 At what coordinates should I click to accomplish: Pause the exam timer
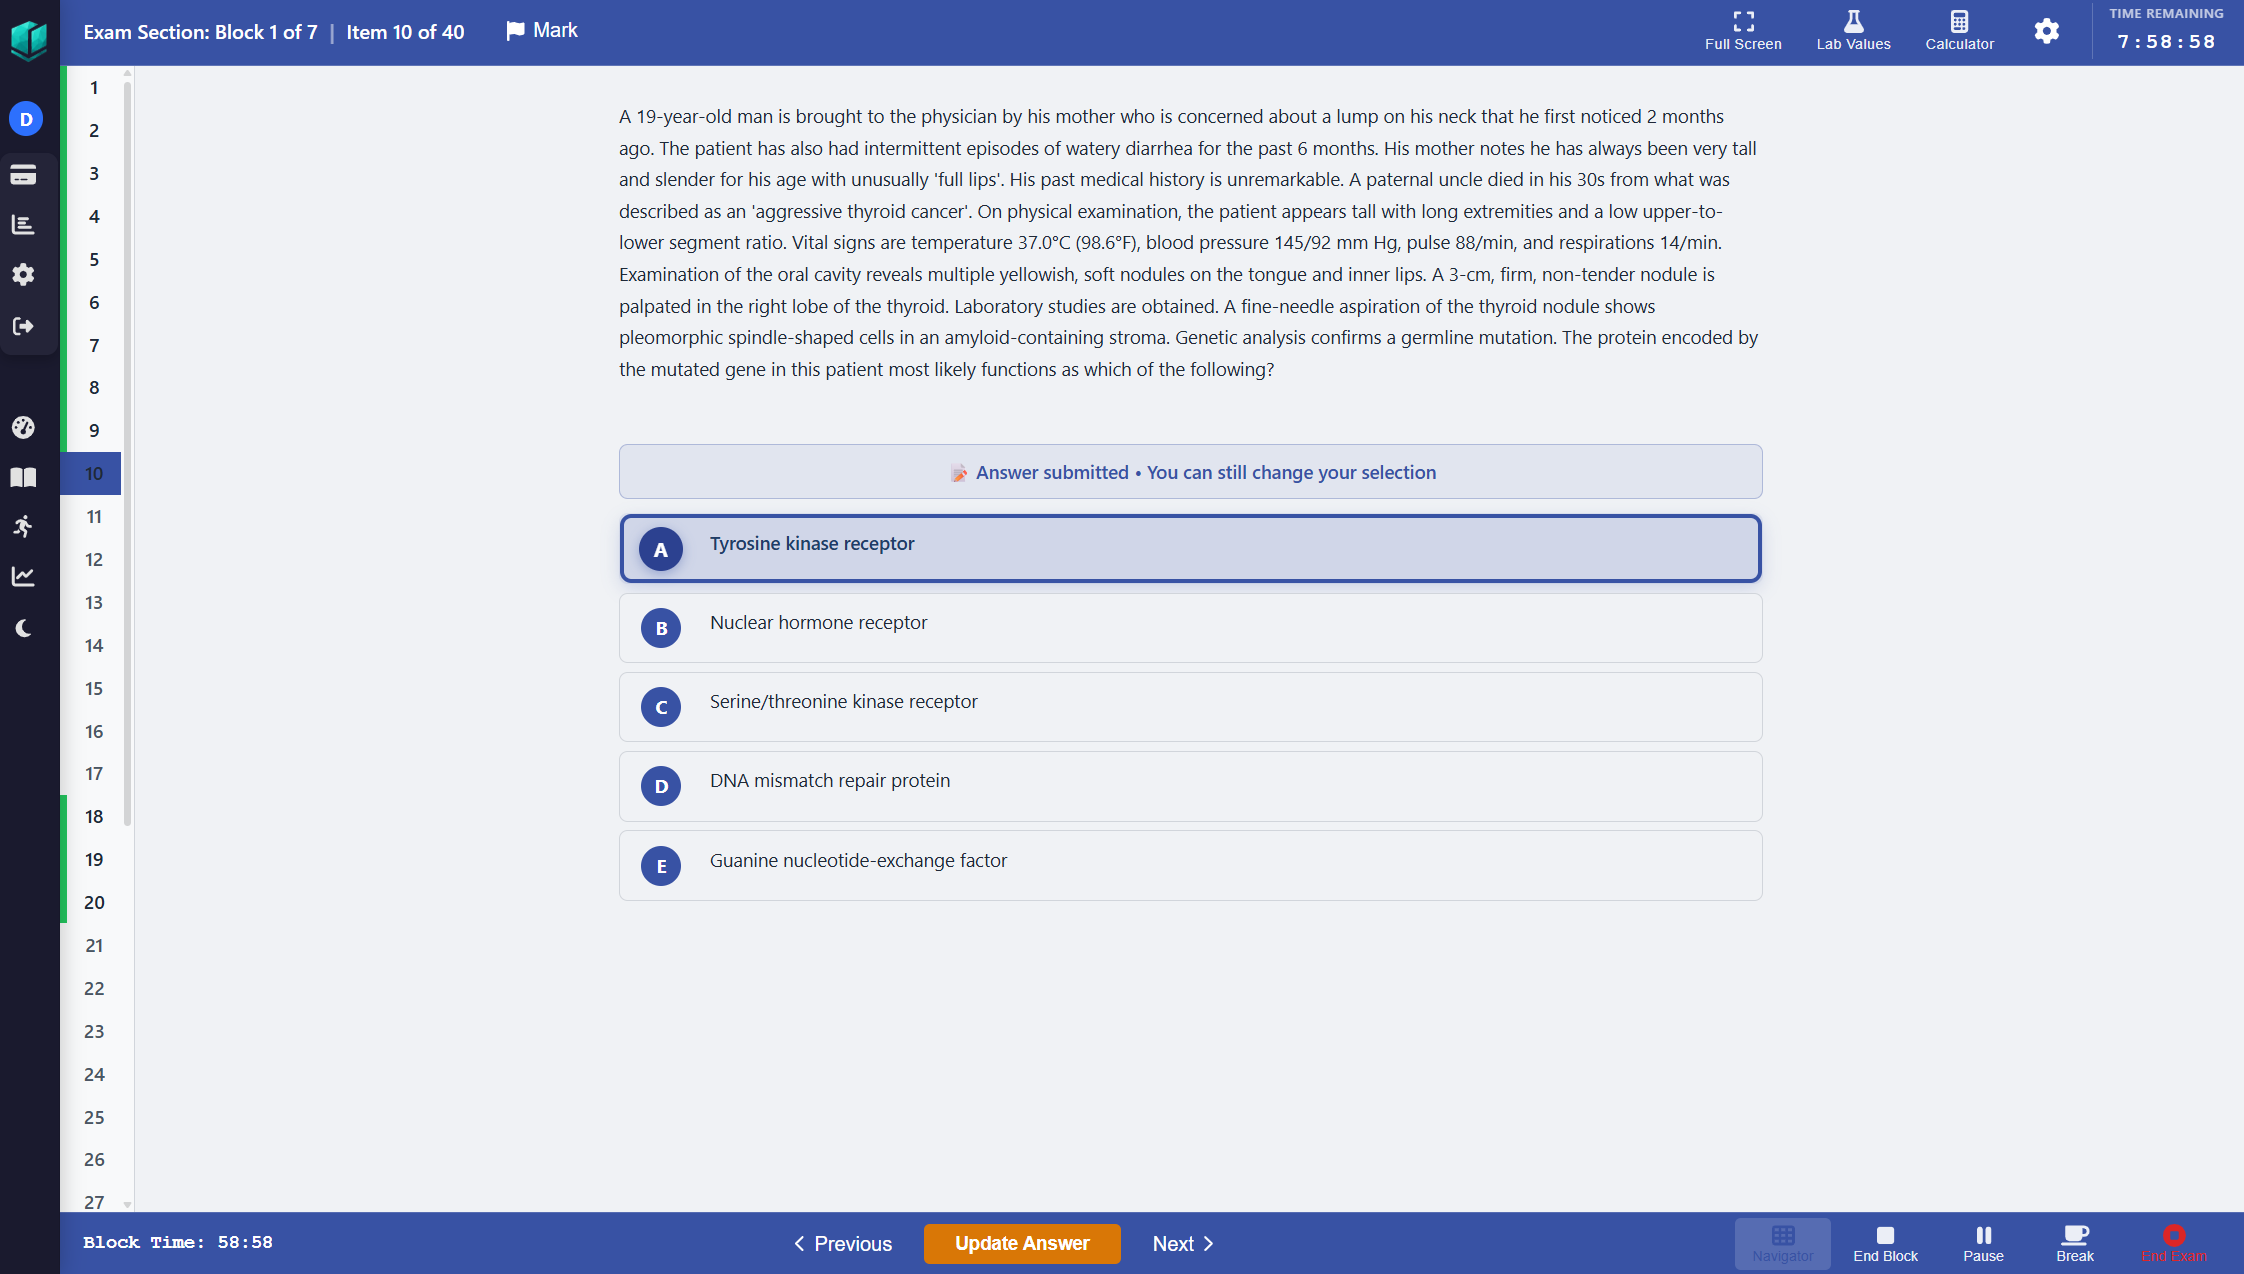coord(1983,1243)
